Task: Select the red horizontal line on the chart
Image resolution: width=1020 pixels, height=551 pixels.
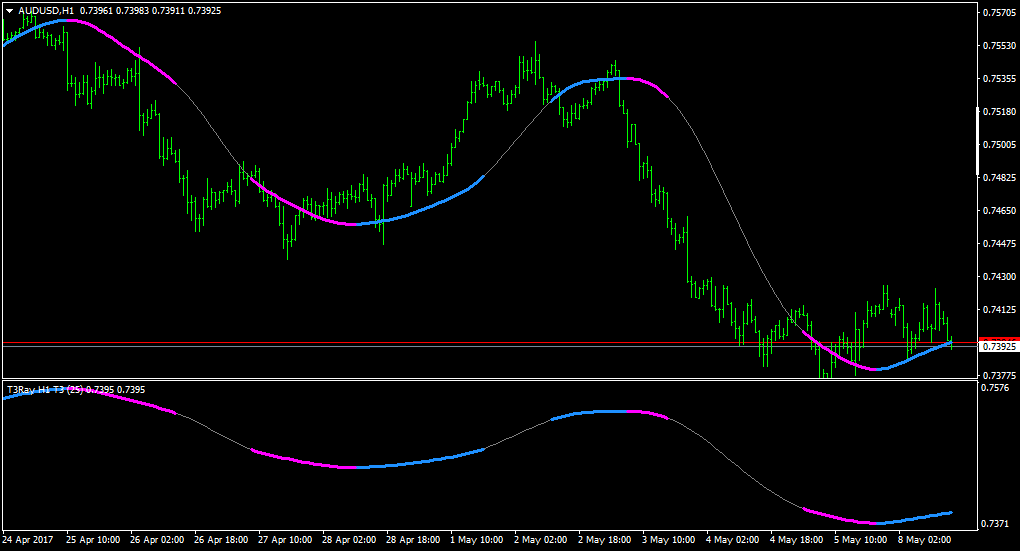Action: point(489,342)
